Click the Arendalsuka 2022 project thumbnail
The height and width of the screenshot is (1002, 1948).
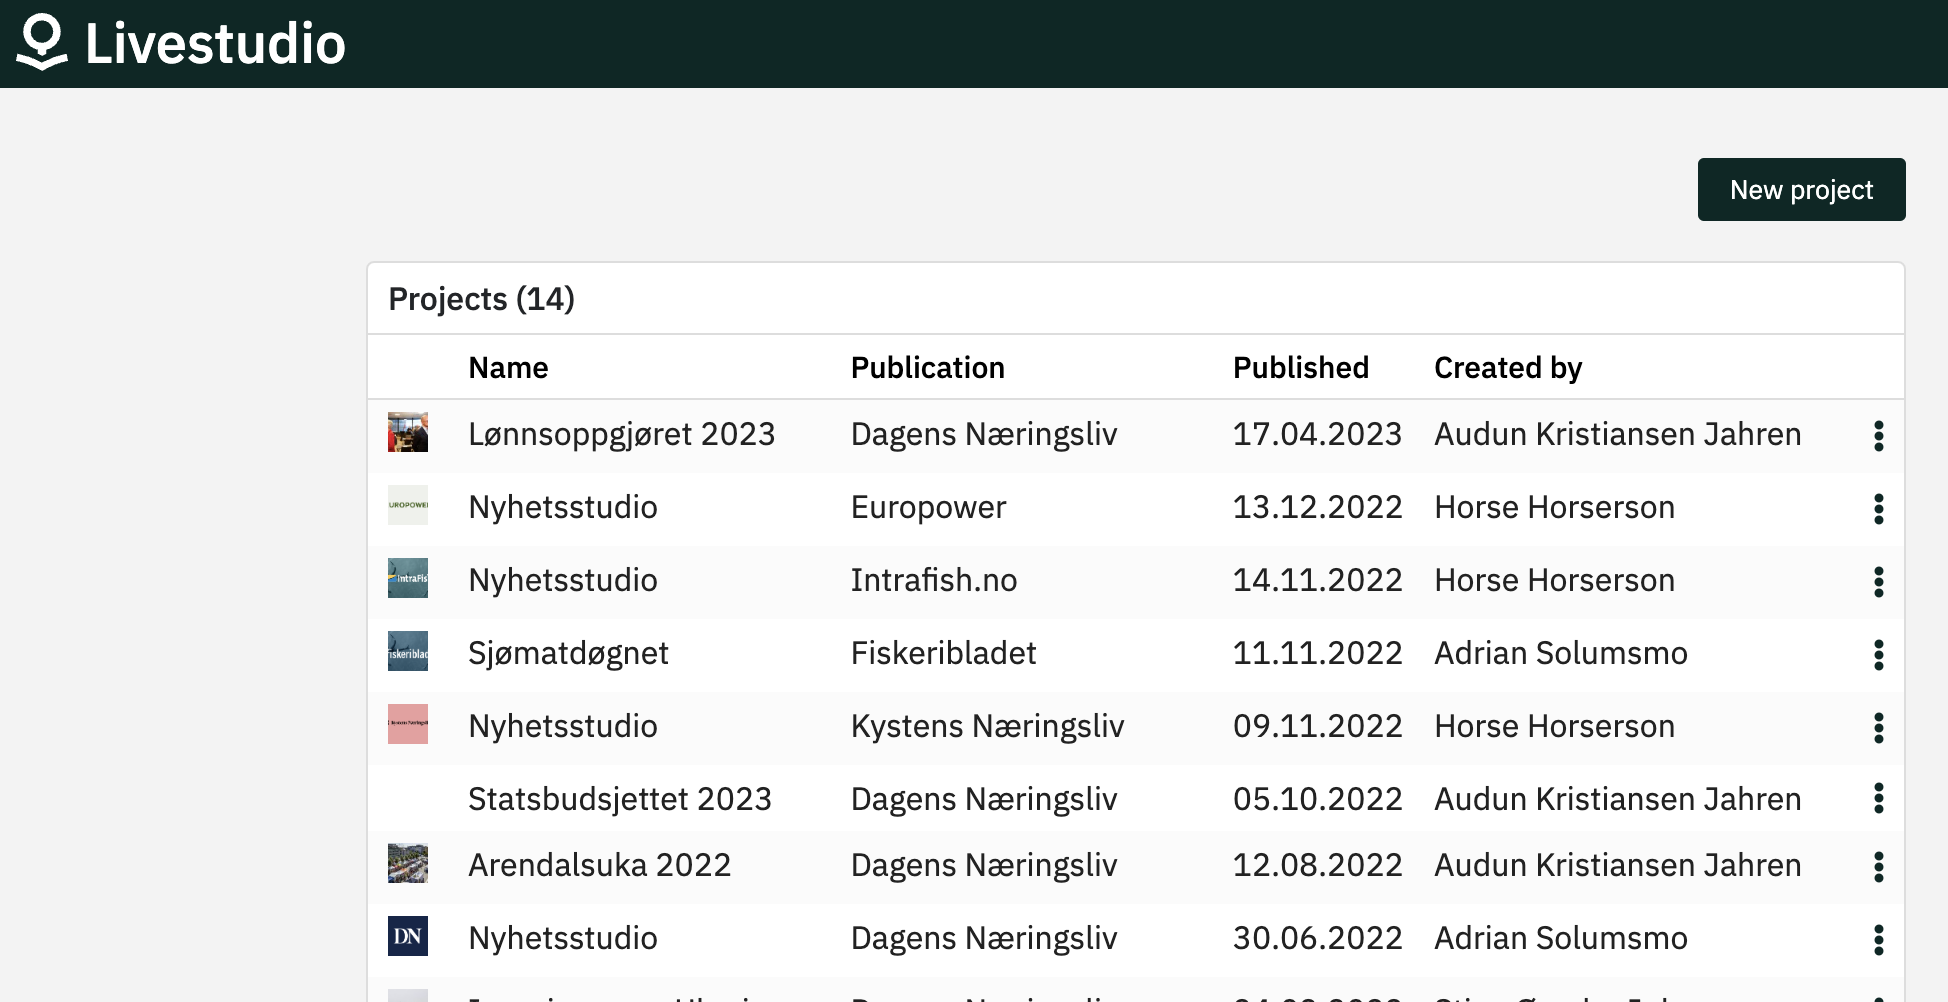coord(407,863)
